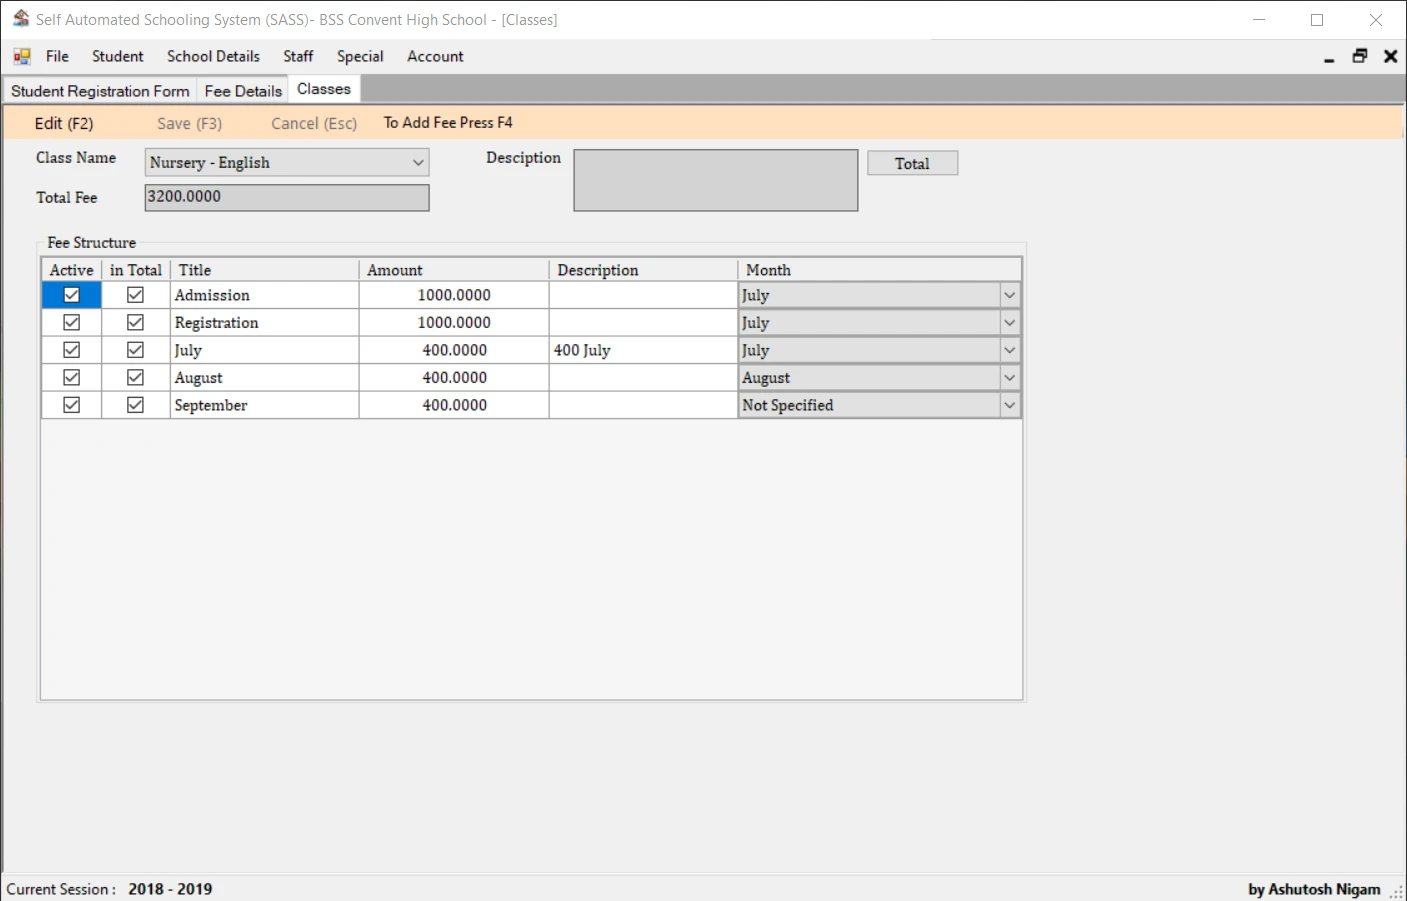
Task: Open the form system menu icon beside File
Action: coord(20,56)
